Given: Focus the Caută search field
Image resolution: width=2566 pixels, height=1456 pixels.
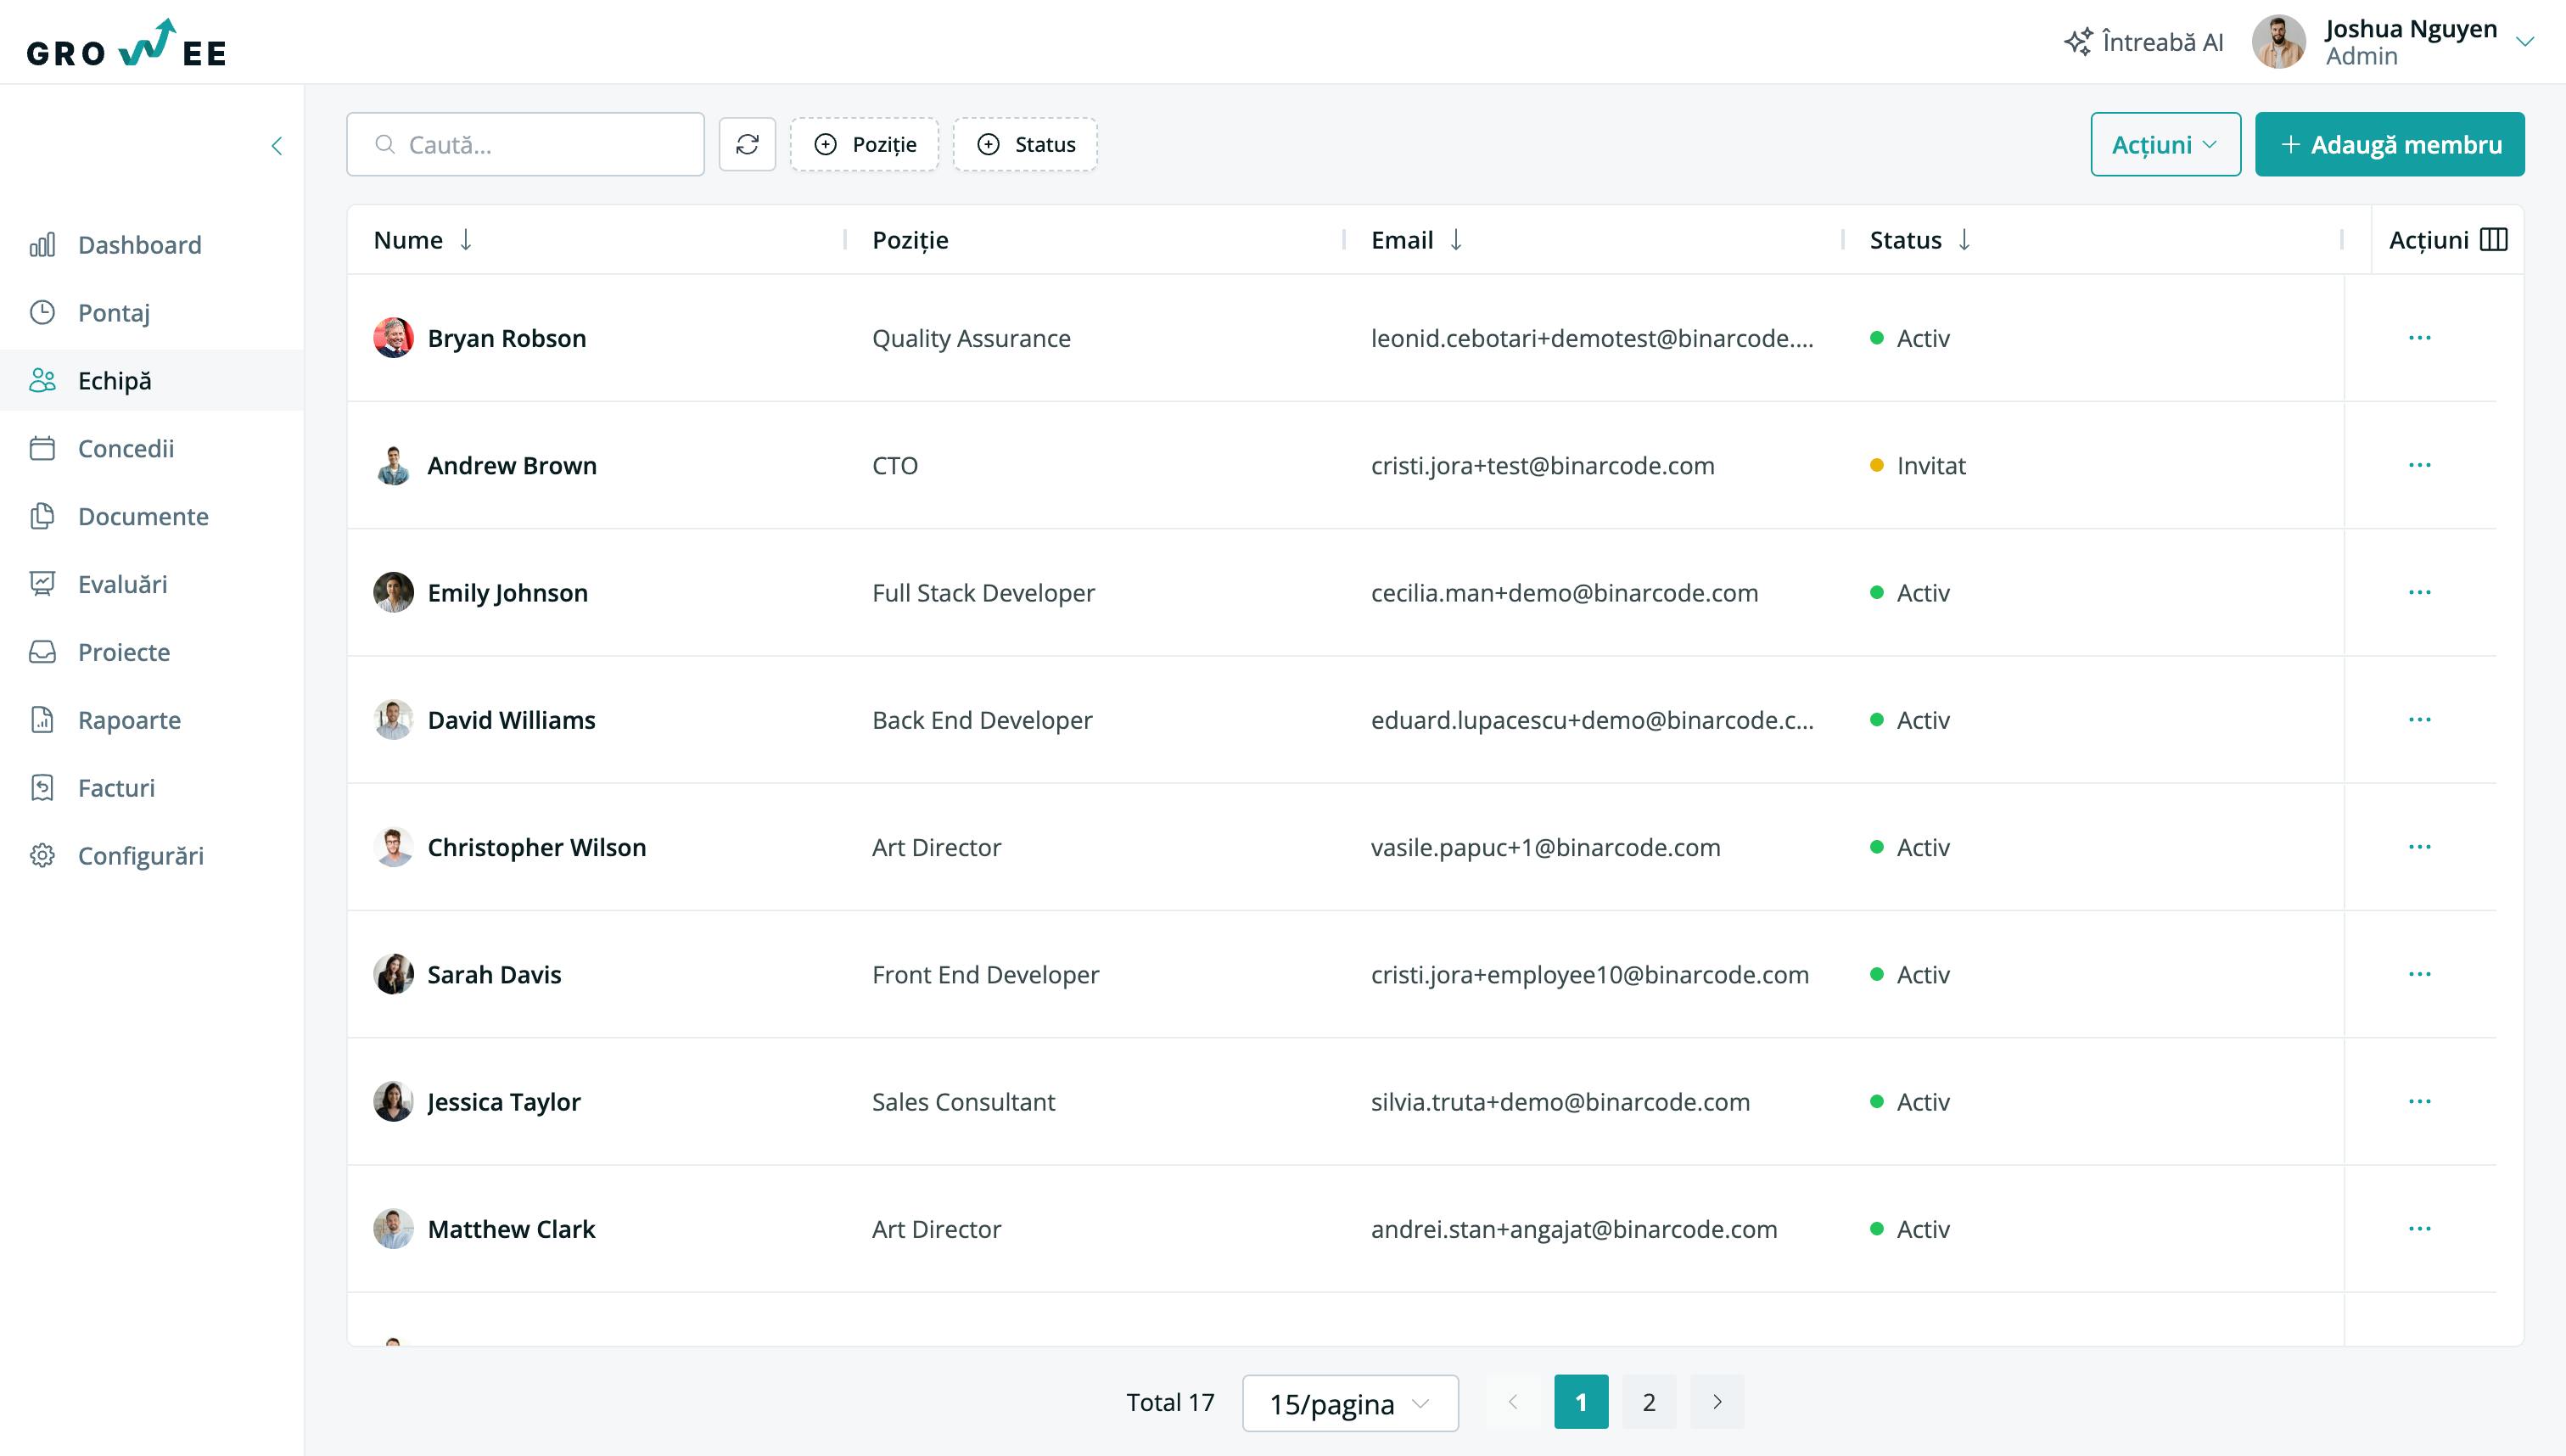Looking at the screenshot, I should (525, 145).
